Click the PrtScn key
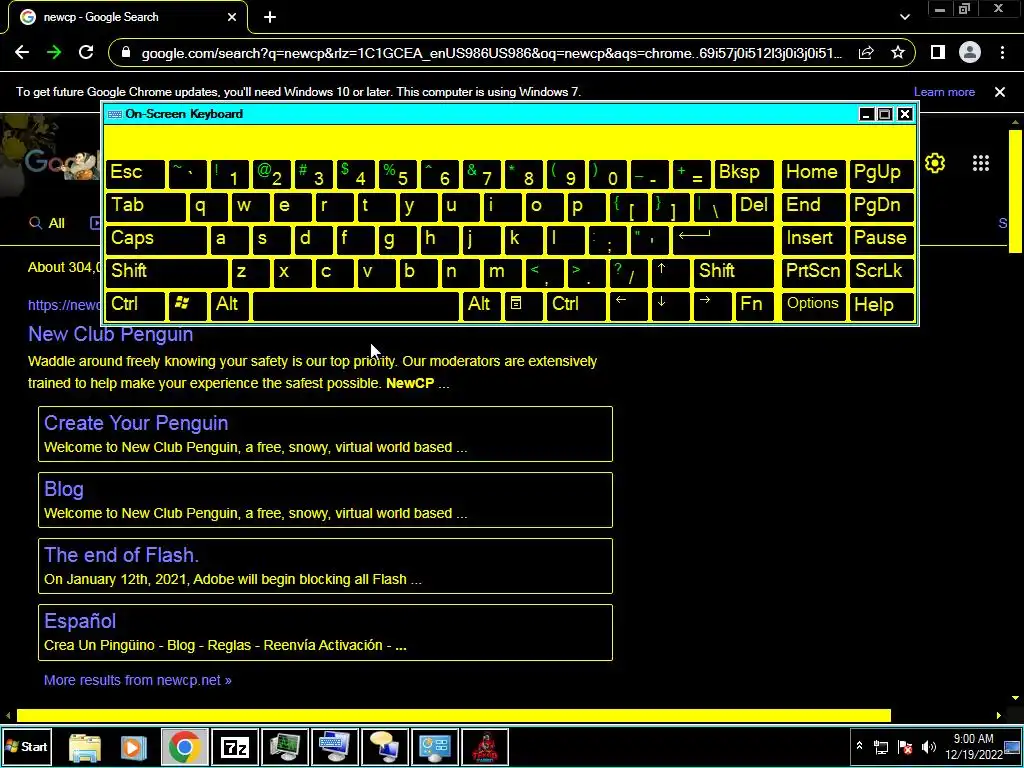1024x768 pixels. point(814,272)
